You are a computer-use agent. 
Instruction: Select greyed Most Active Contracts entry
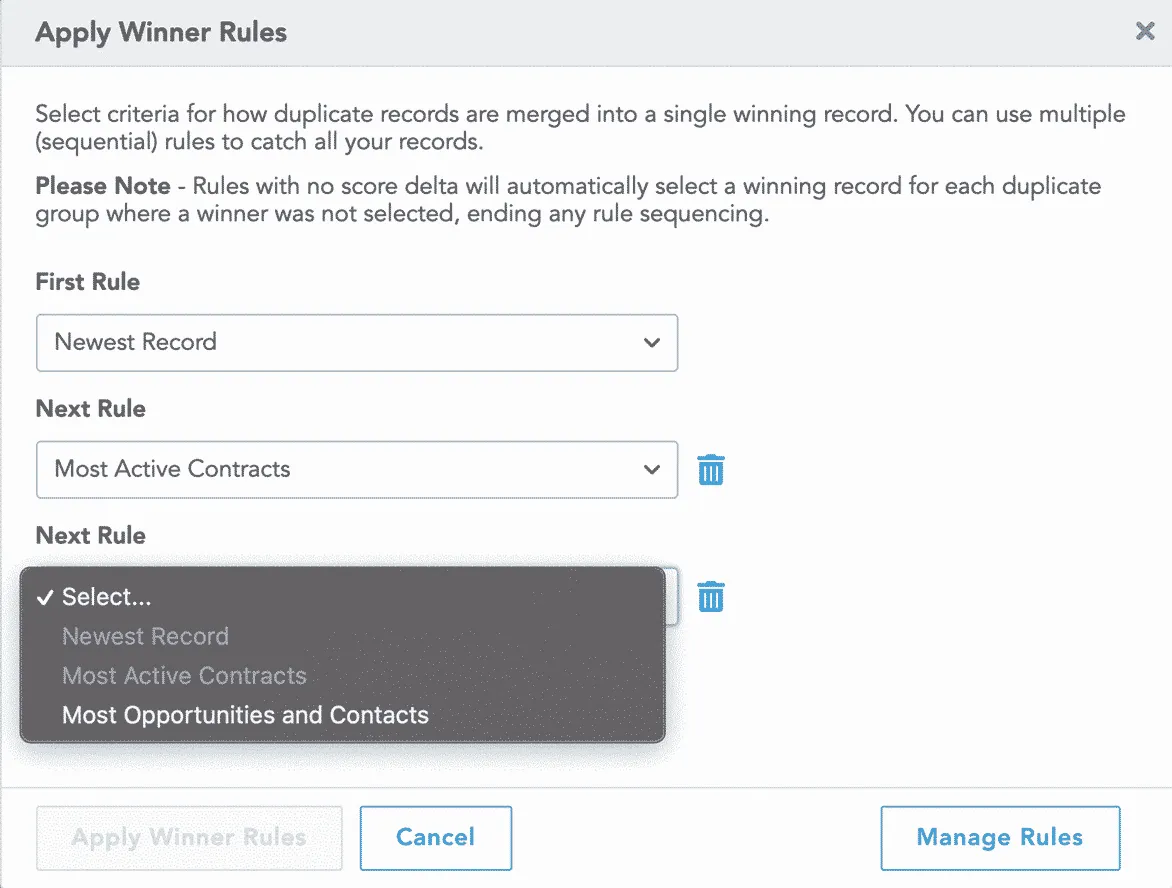tap(185, 676)
